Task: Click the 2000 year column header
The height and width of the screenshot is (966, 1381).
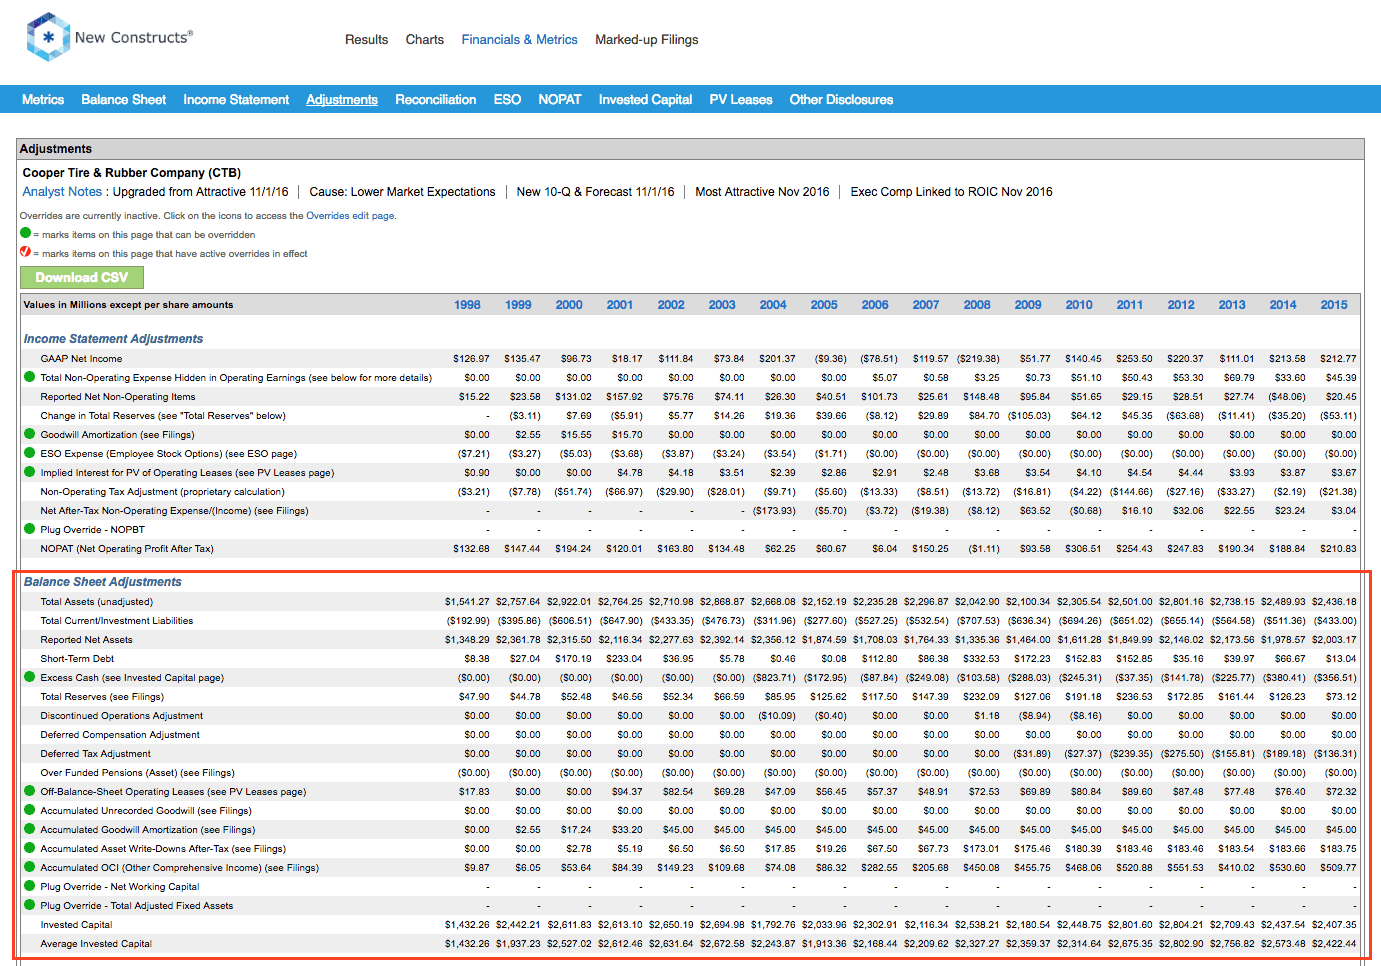Action: [x=569, y=305]
